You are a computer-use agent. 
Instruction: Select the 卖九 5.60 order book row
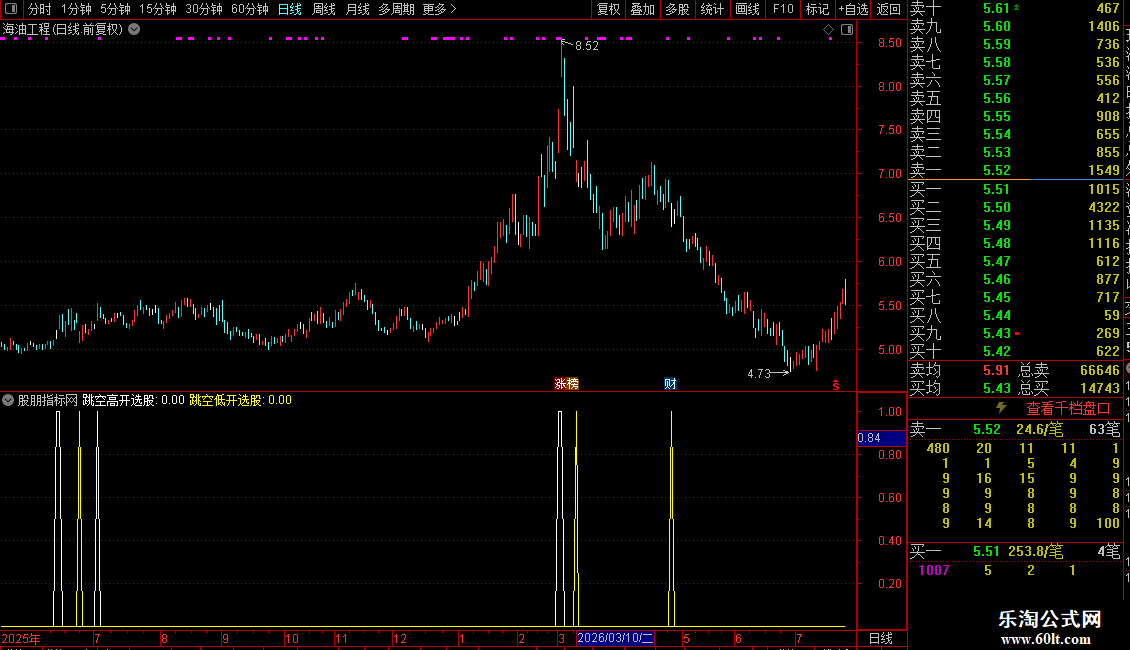point(1015,26)
